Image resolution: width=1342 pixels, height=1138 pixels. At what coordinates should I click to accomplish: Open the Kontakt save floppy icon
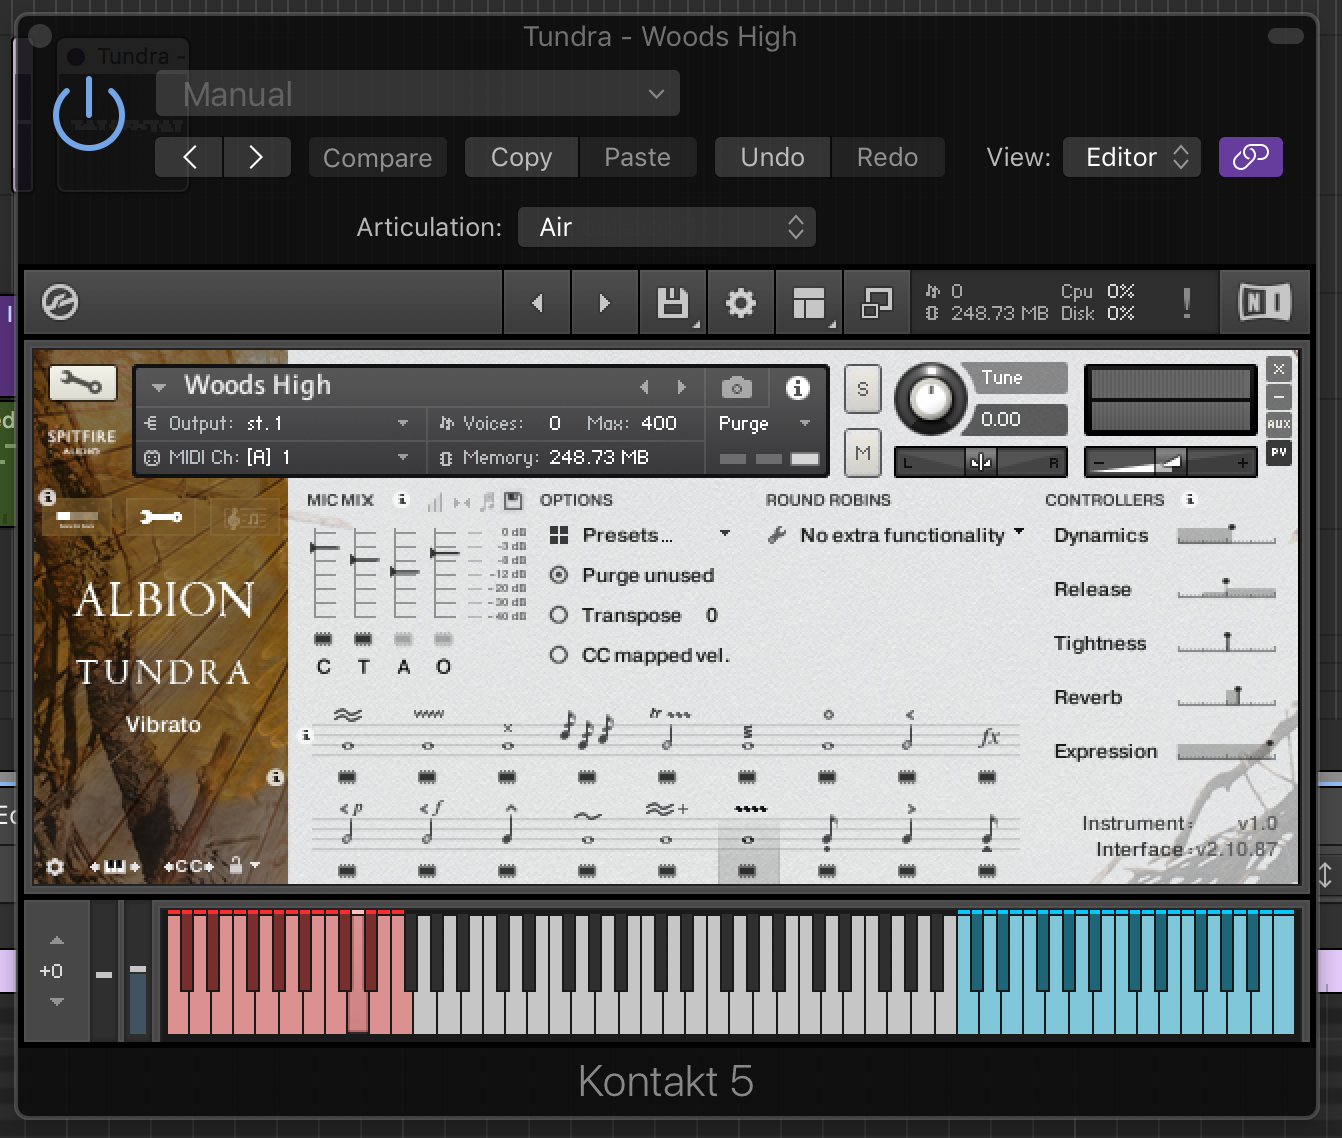(x=672, y=302)
